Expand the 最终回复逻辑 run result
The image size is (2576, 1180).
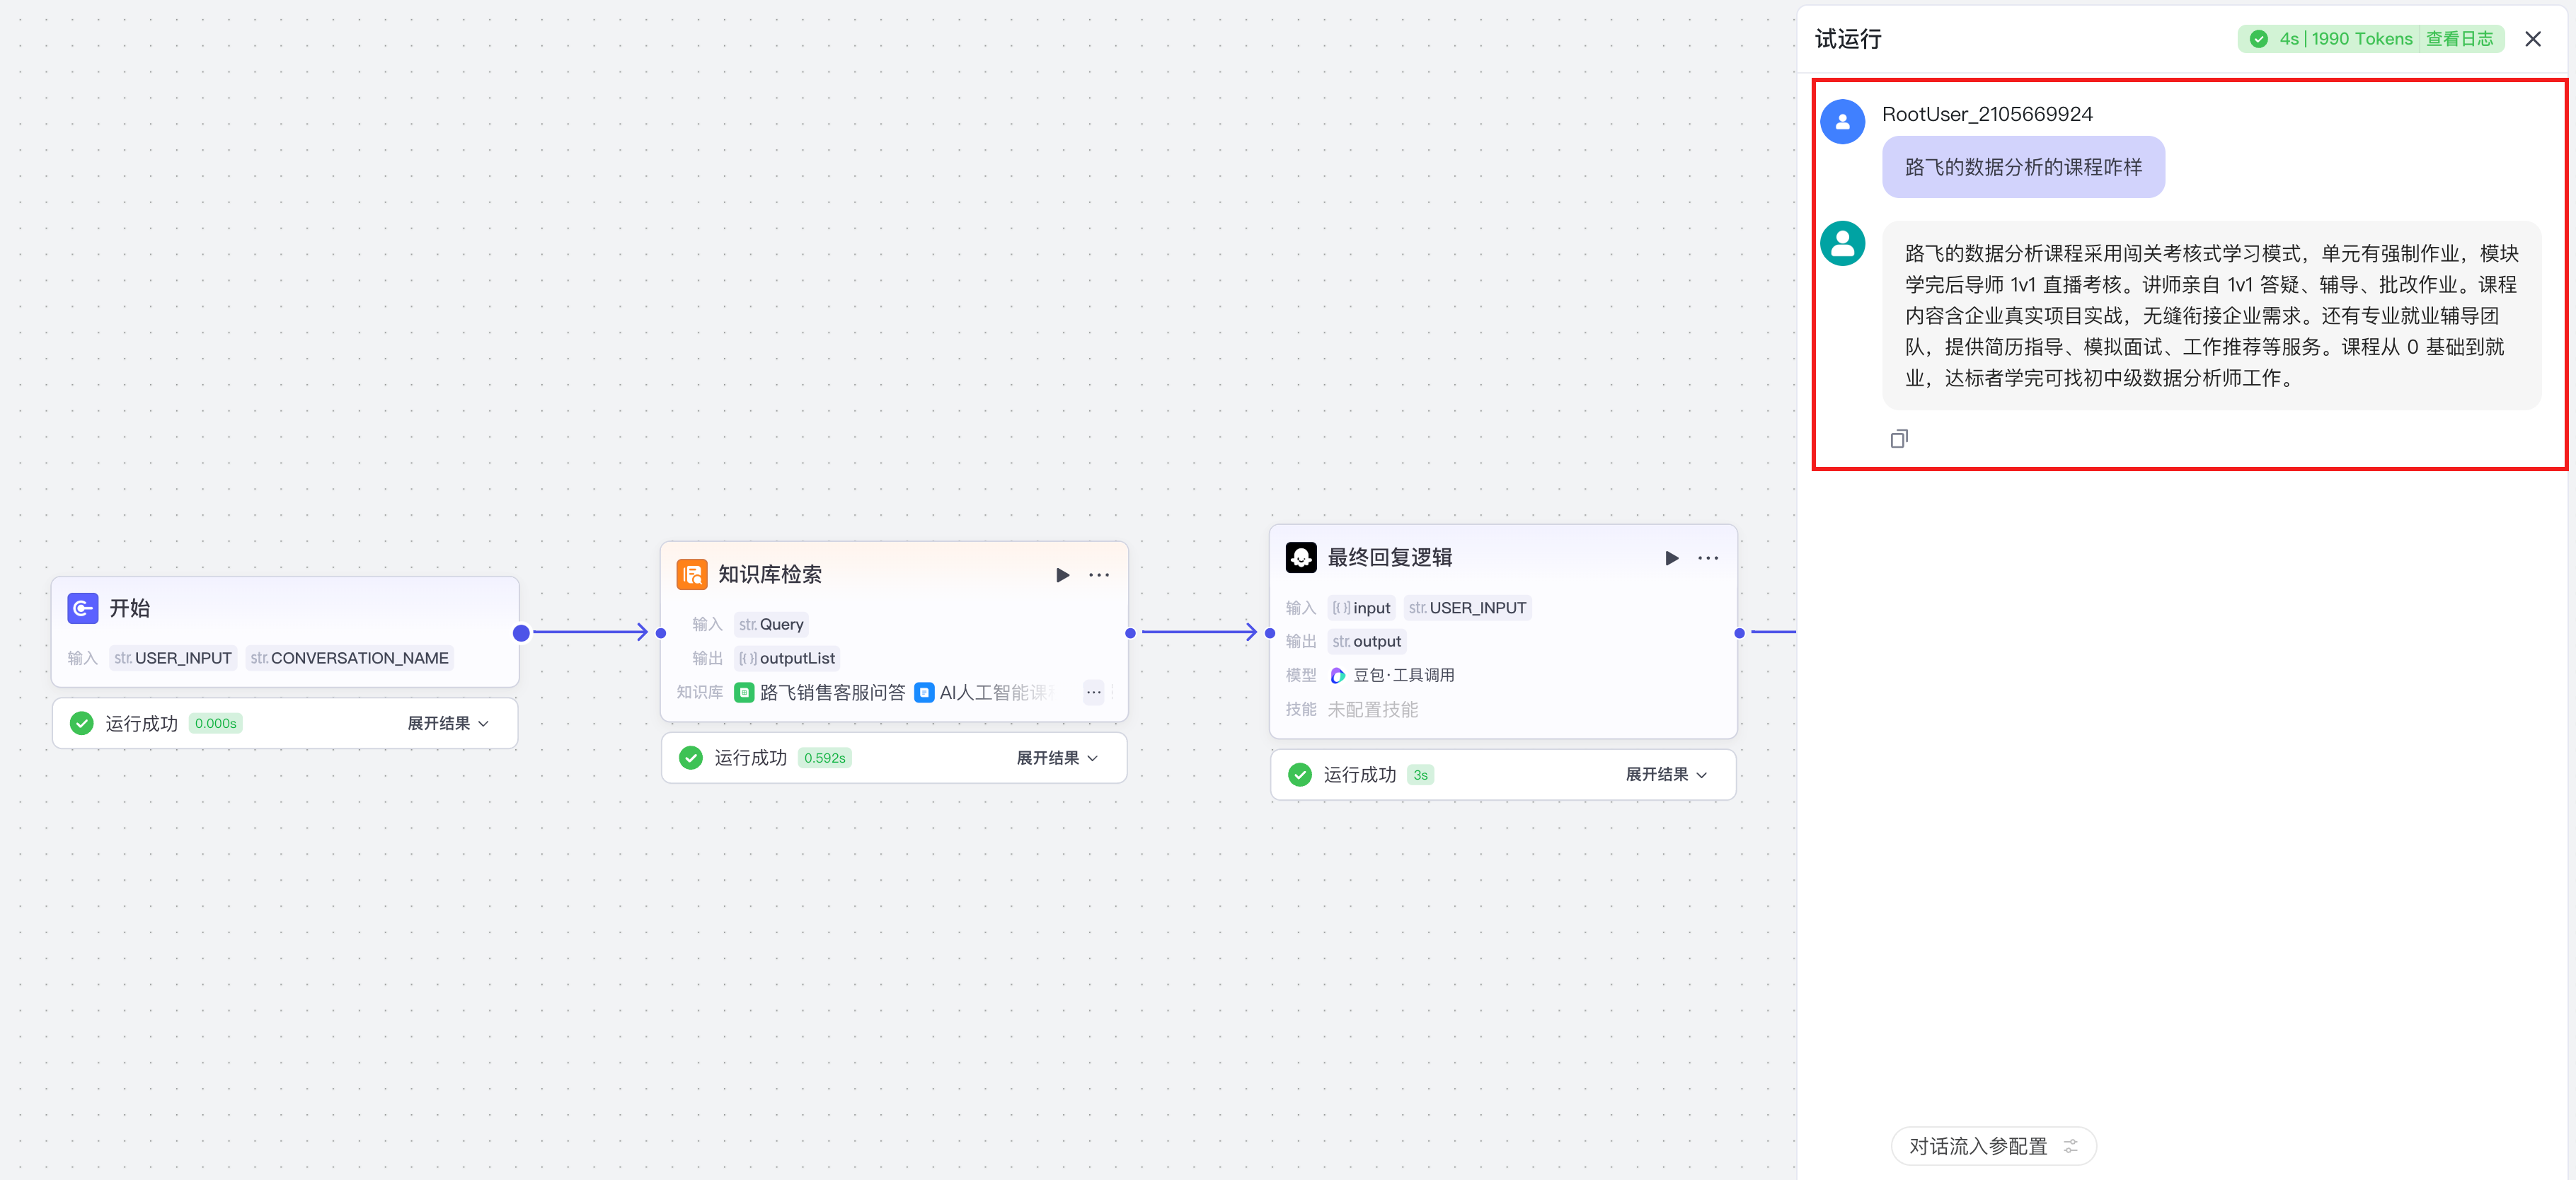pyautogui.click(x=1665, y=775)
